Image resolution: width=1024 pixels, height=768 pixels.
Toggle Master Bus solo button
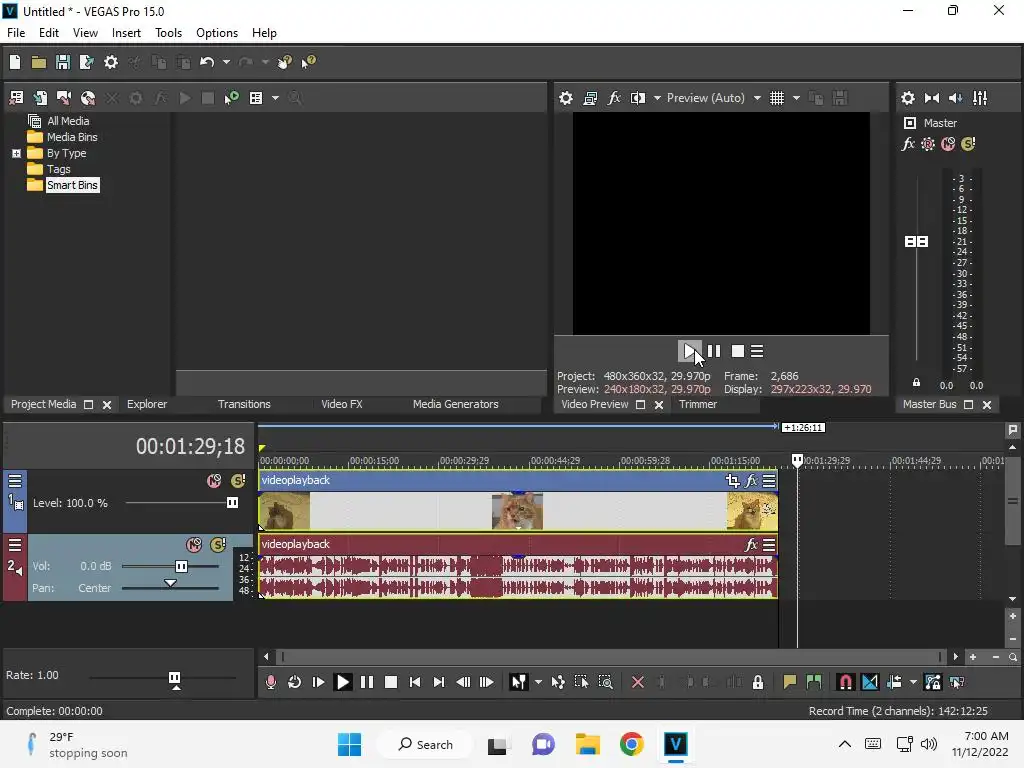coord(968,144)
